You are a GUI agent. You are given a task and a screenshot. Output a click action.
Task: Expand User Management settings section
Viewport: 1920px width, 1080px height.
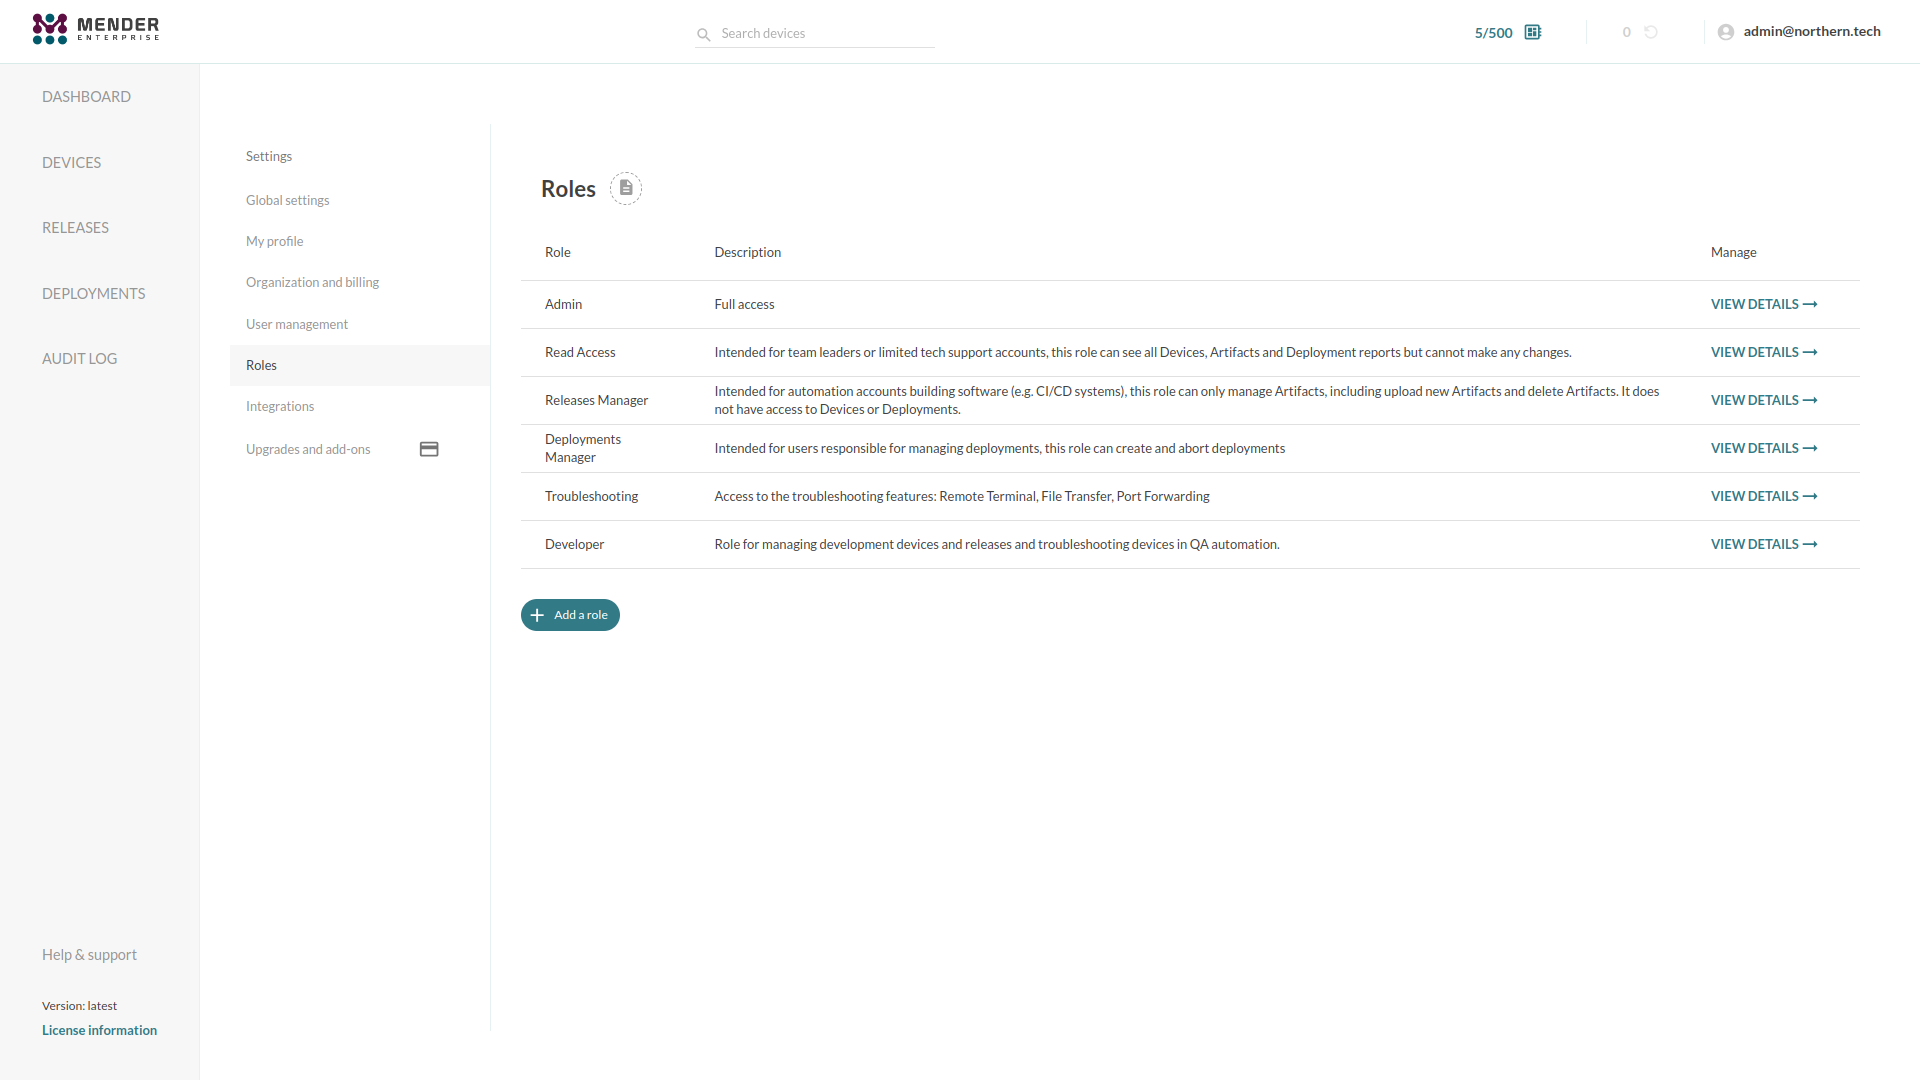pos(295,323)
